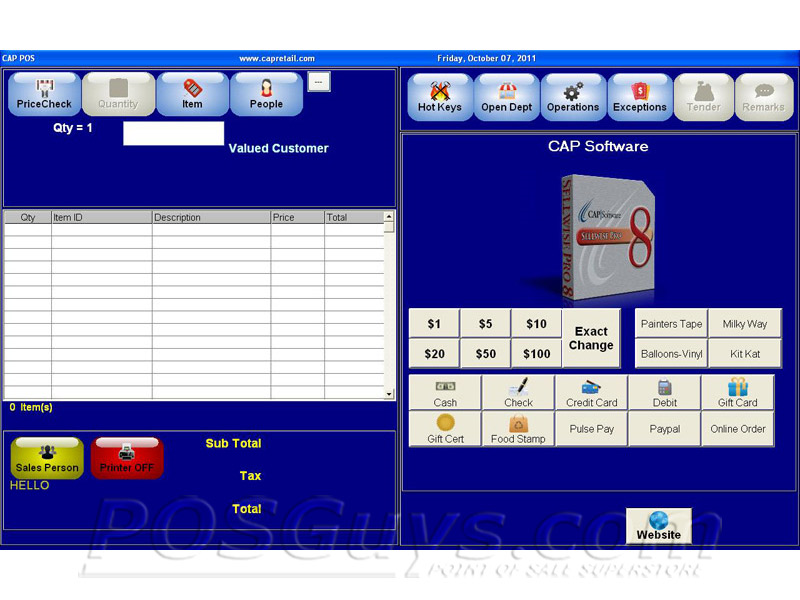Open the PriceCheck function
This screenshot has width=800, height=600.
point(44,94)
